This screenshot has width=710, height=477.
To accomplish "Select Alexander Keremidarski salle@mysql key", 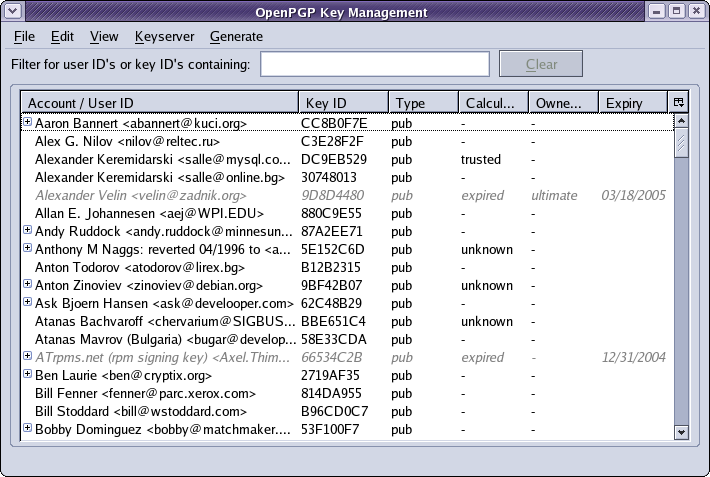I will pyautogui.click(x=347, y=159).
